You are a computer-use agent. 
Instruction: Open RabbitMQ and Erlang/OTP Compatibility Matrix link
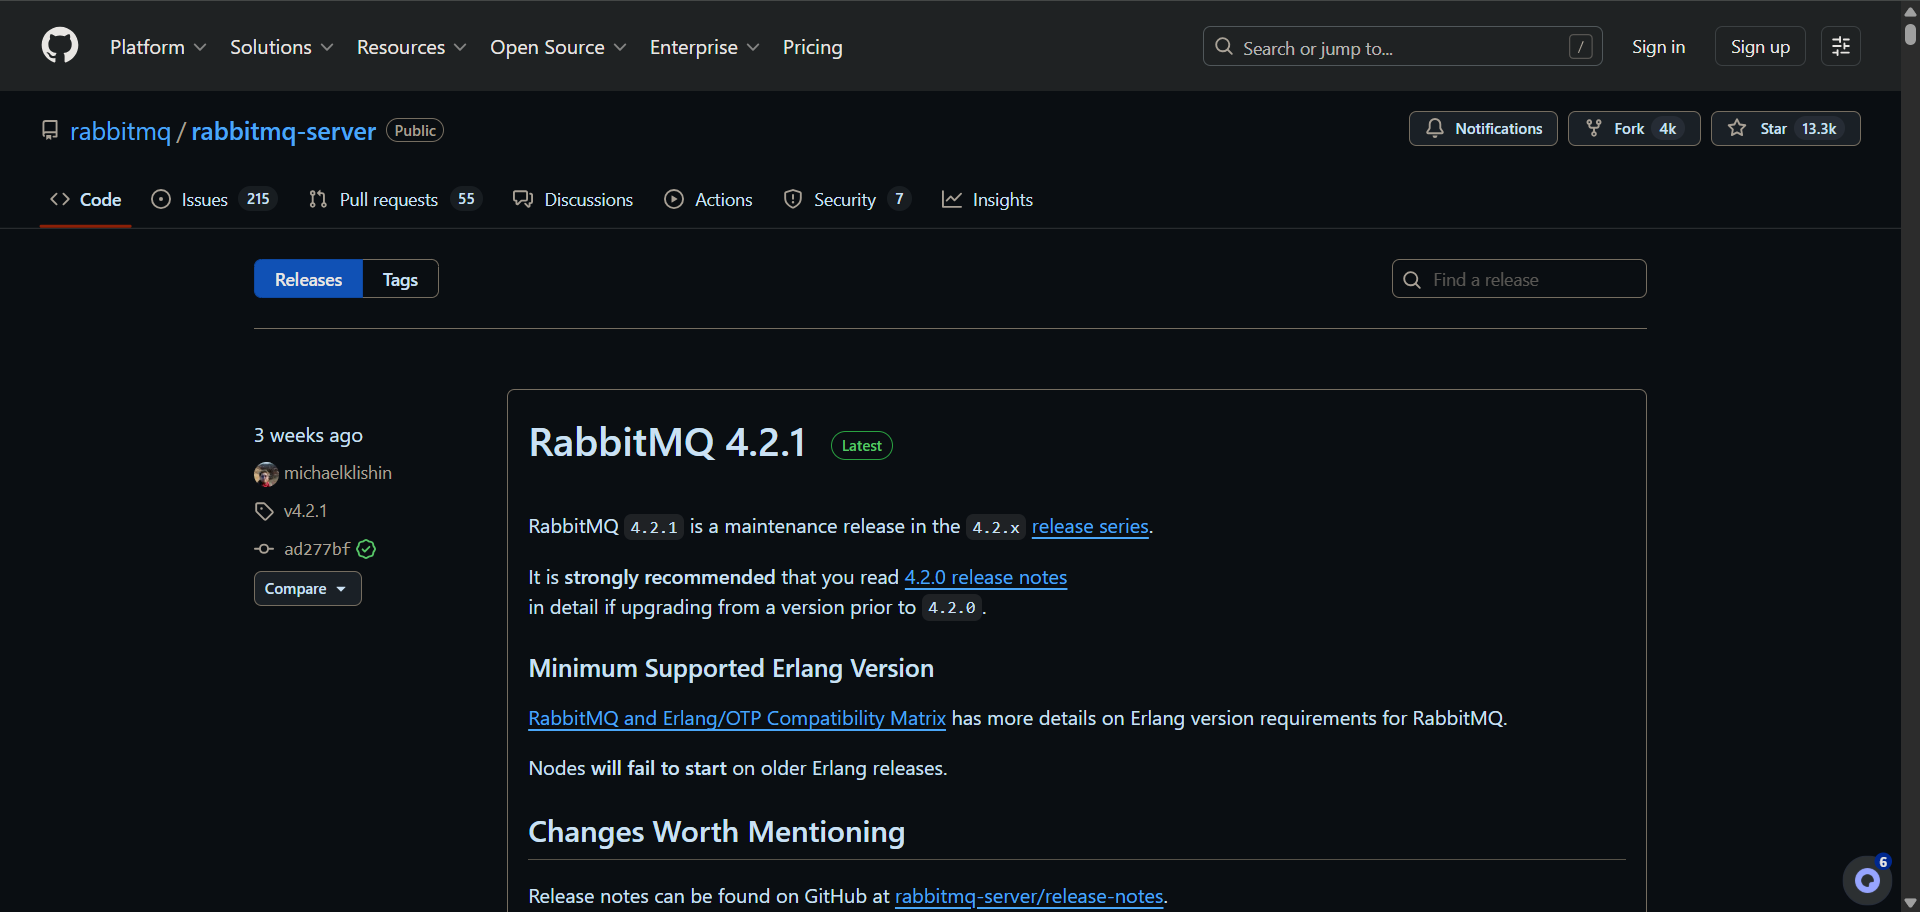(x=737, y=718)
